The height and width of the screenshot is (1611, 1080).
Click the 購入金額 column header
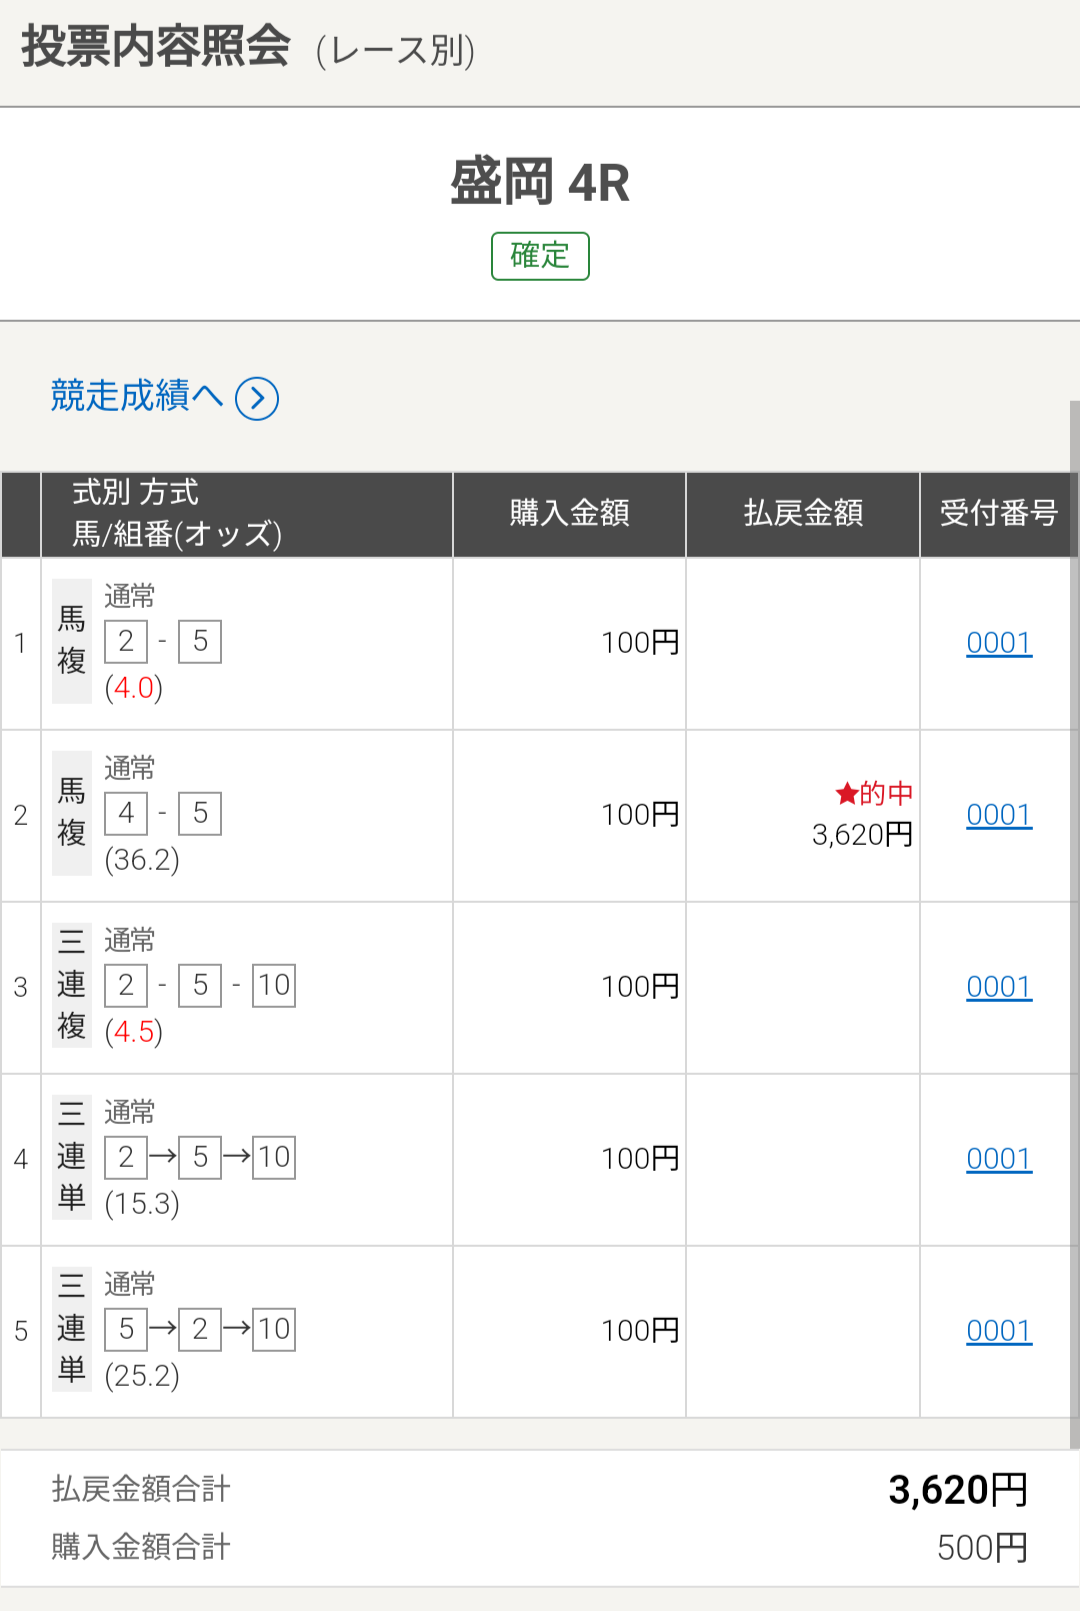(x=569, y=514)
